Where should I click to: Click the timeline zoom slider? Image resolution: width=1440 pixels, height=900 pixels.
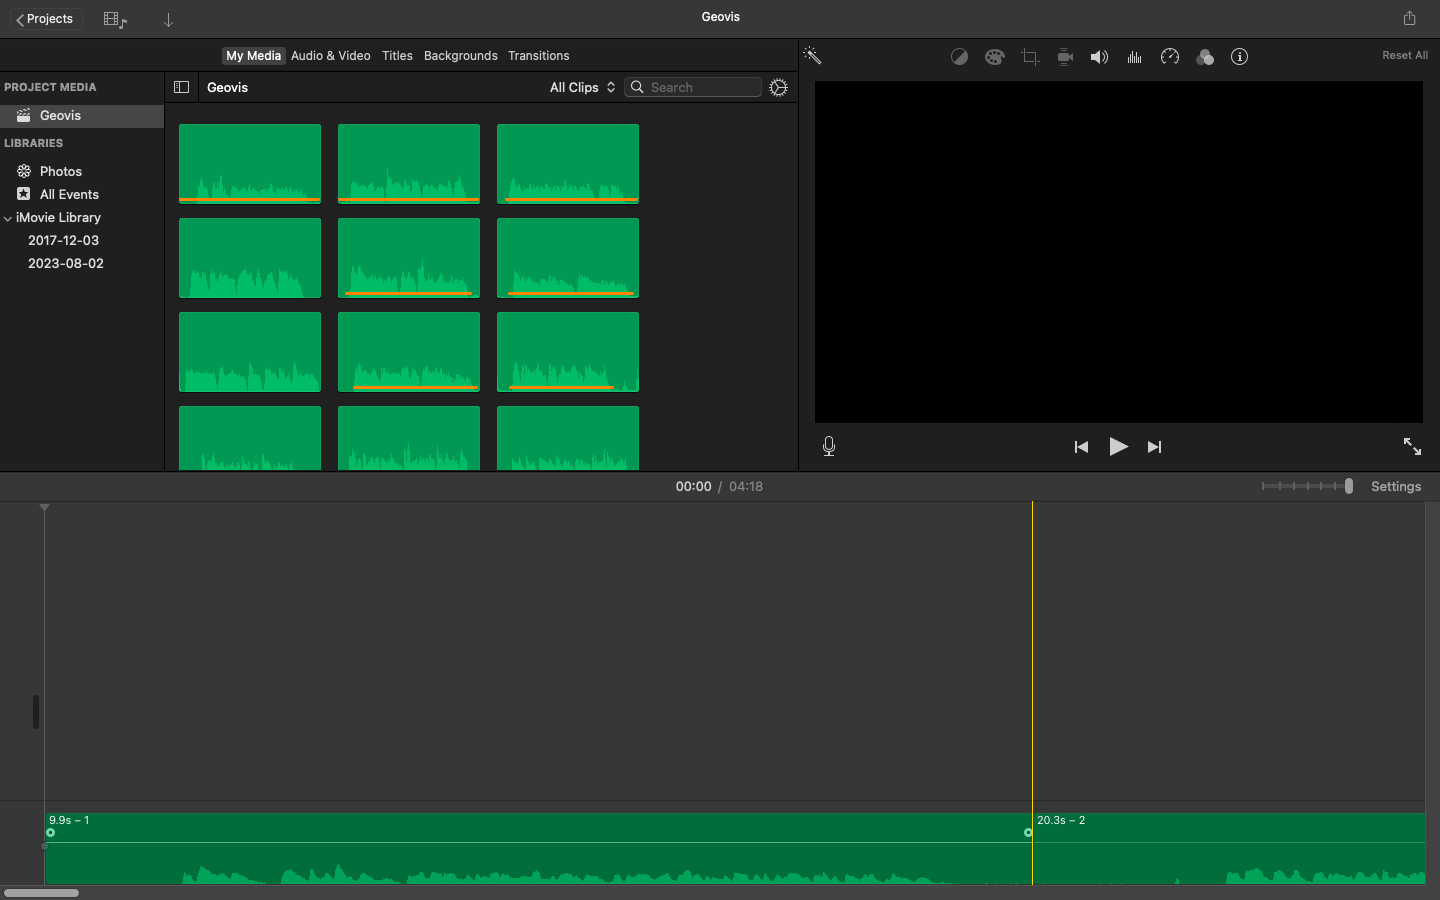1307,486
